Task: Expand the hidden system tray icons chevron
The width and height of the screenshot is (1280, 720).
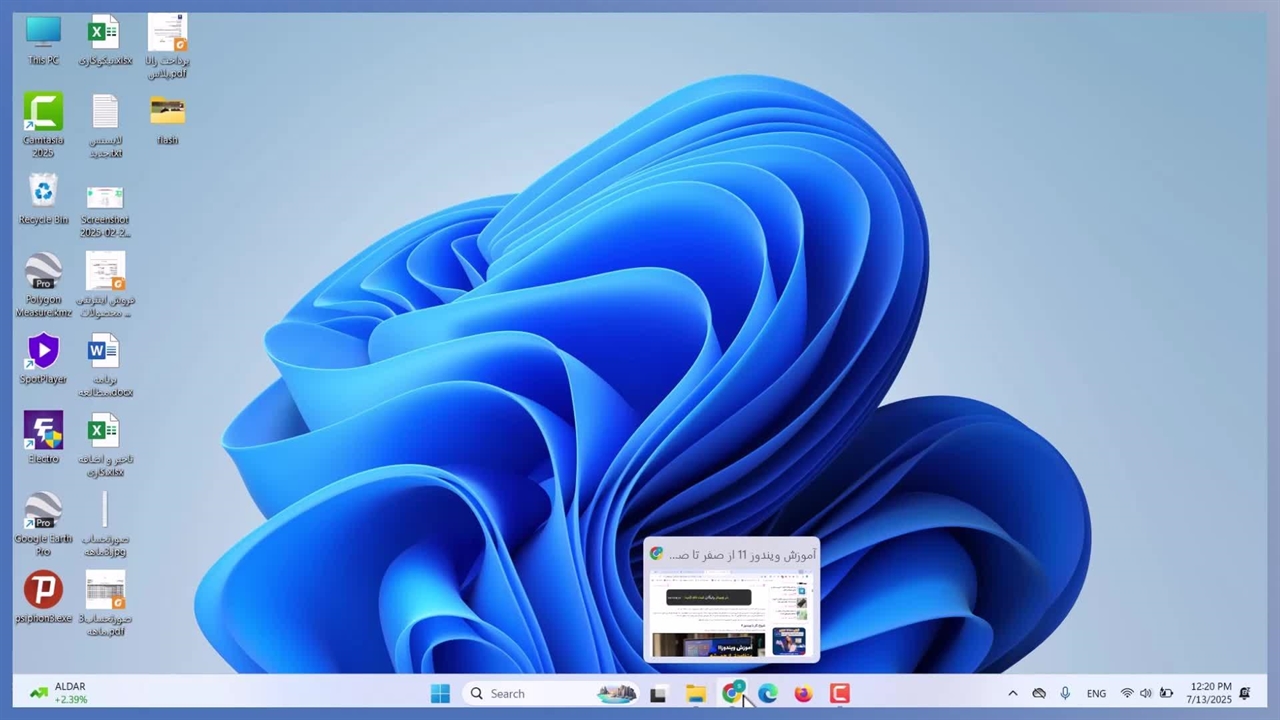Action: [1012, 694]
